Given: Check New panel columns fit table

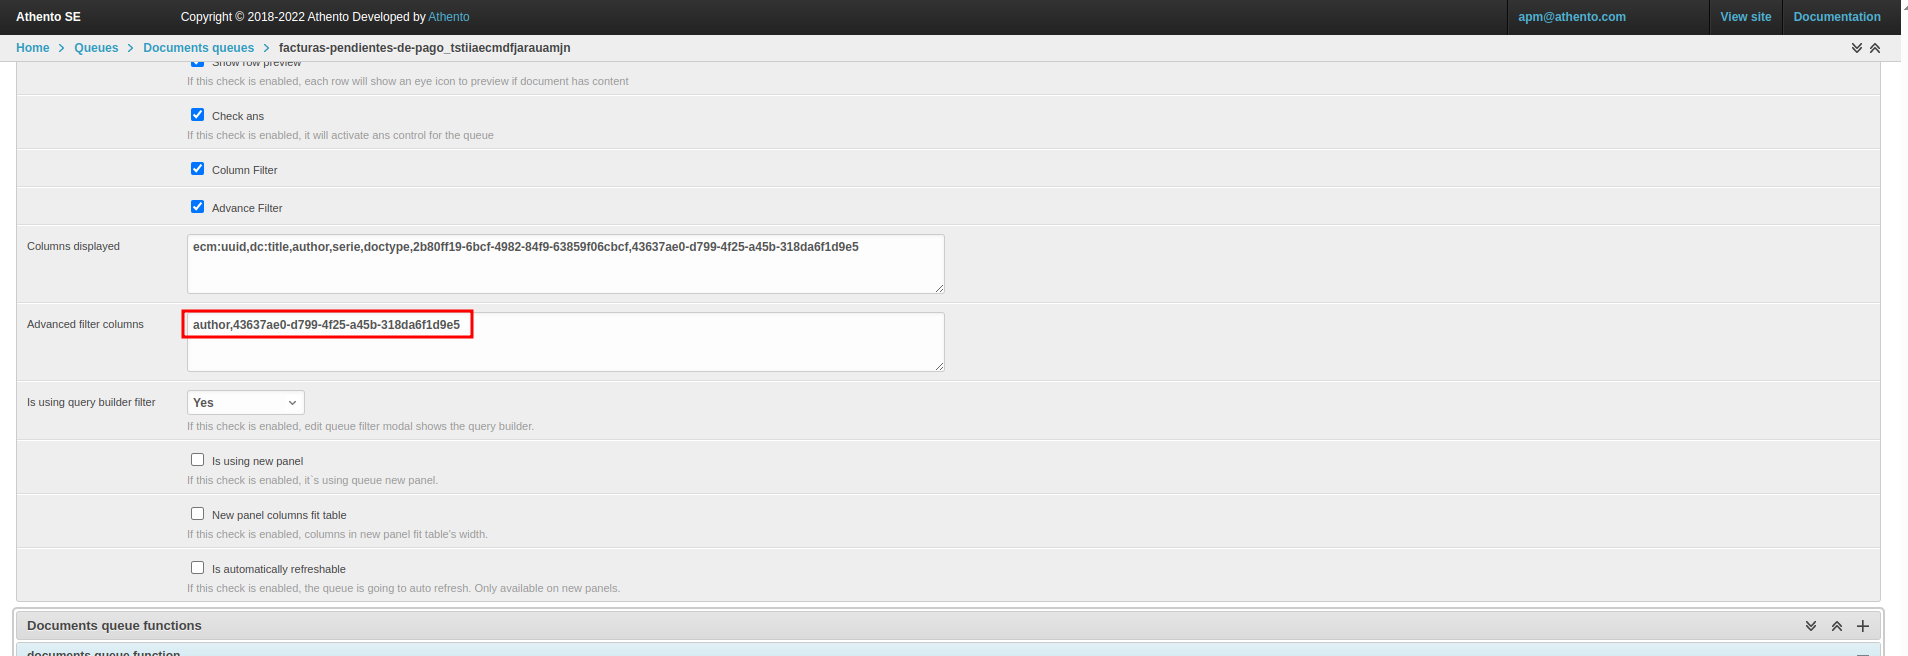Looking at the screenshot, I should pyautogui.click(x=197, y=514).
